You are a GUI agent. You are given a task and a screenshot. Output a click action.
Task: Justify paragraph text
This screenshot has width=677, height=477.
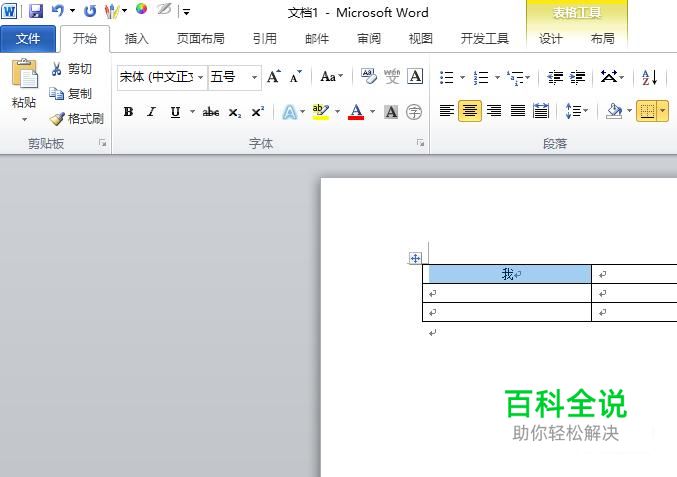click(518, 111)
